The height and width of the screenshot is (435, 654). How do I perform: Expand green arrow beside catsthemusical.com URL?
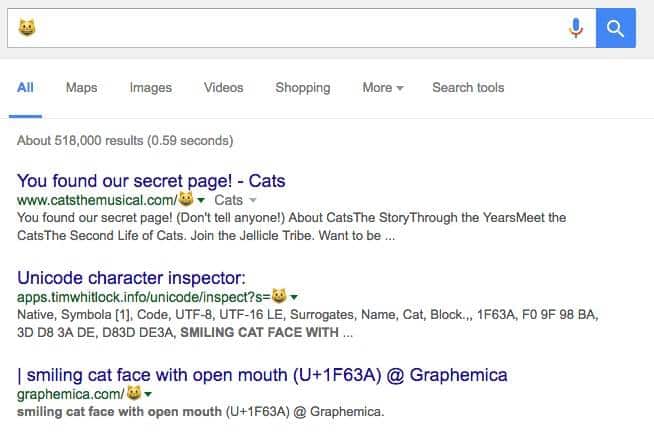click(201, 201)
